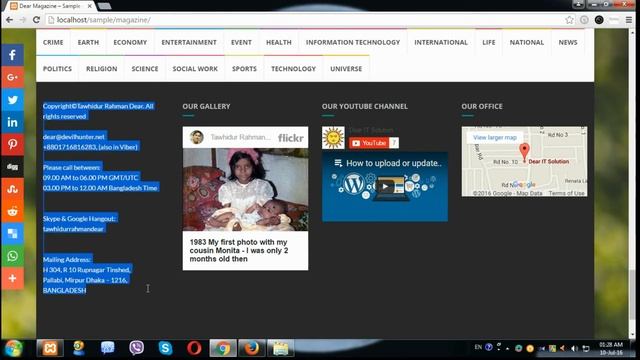The height and width of the screenshot is (360, 640).
Task: Click the flickr logo in gallery
Action: pos(291,138)
